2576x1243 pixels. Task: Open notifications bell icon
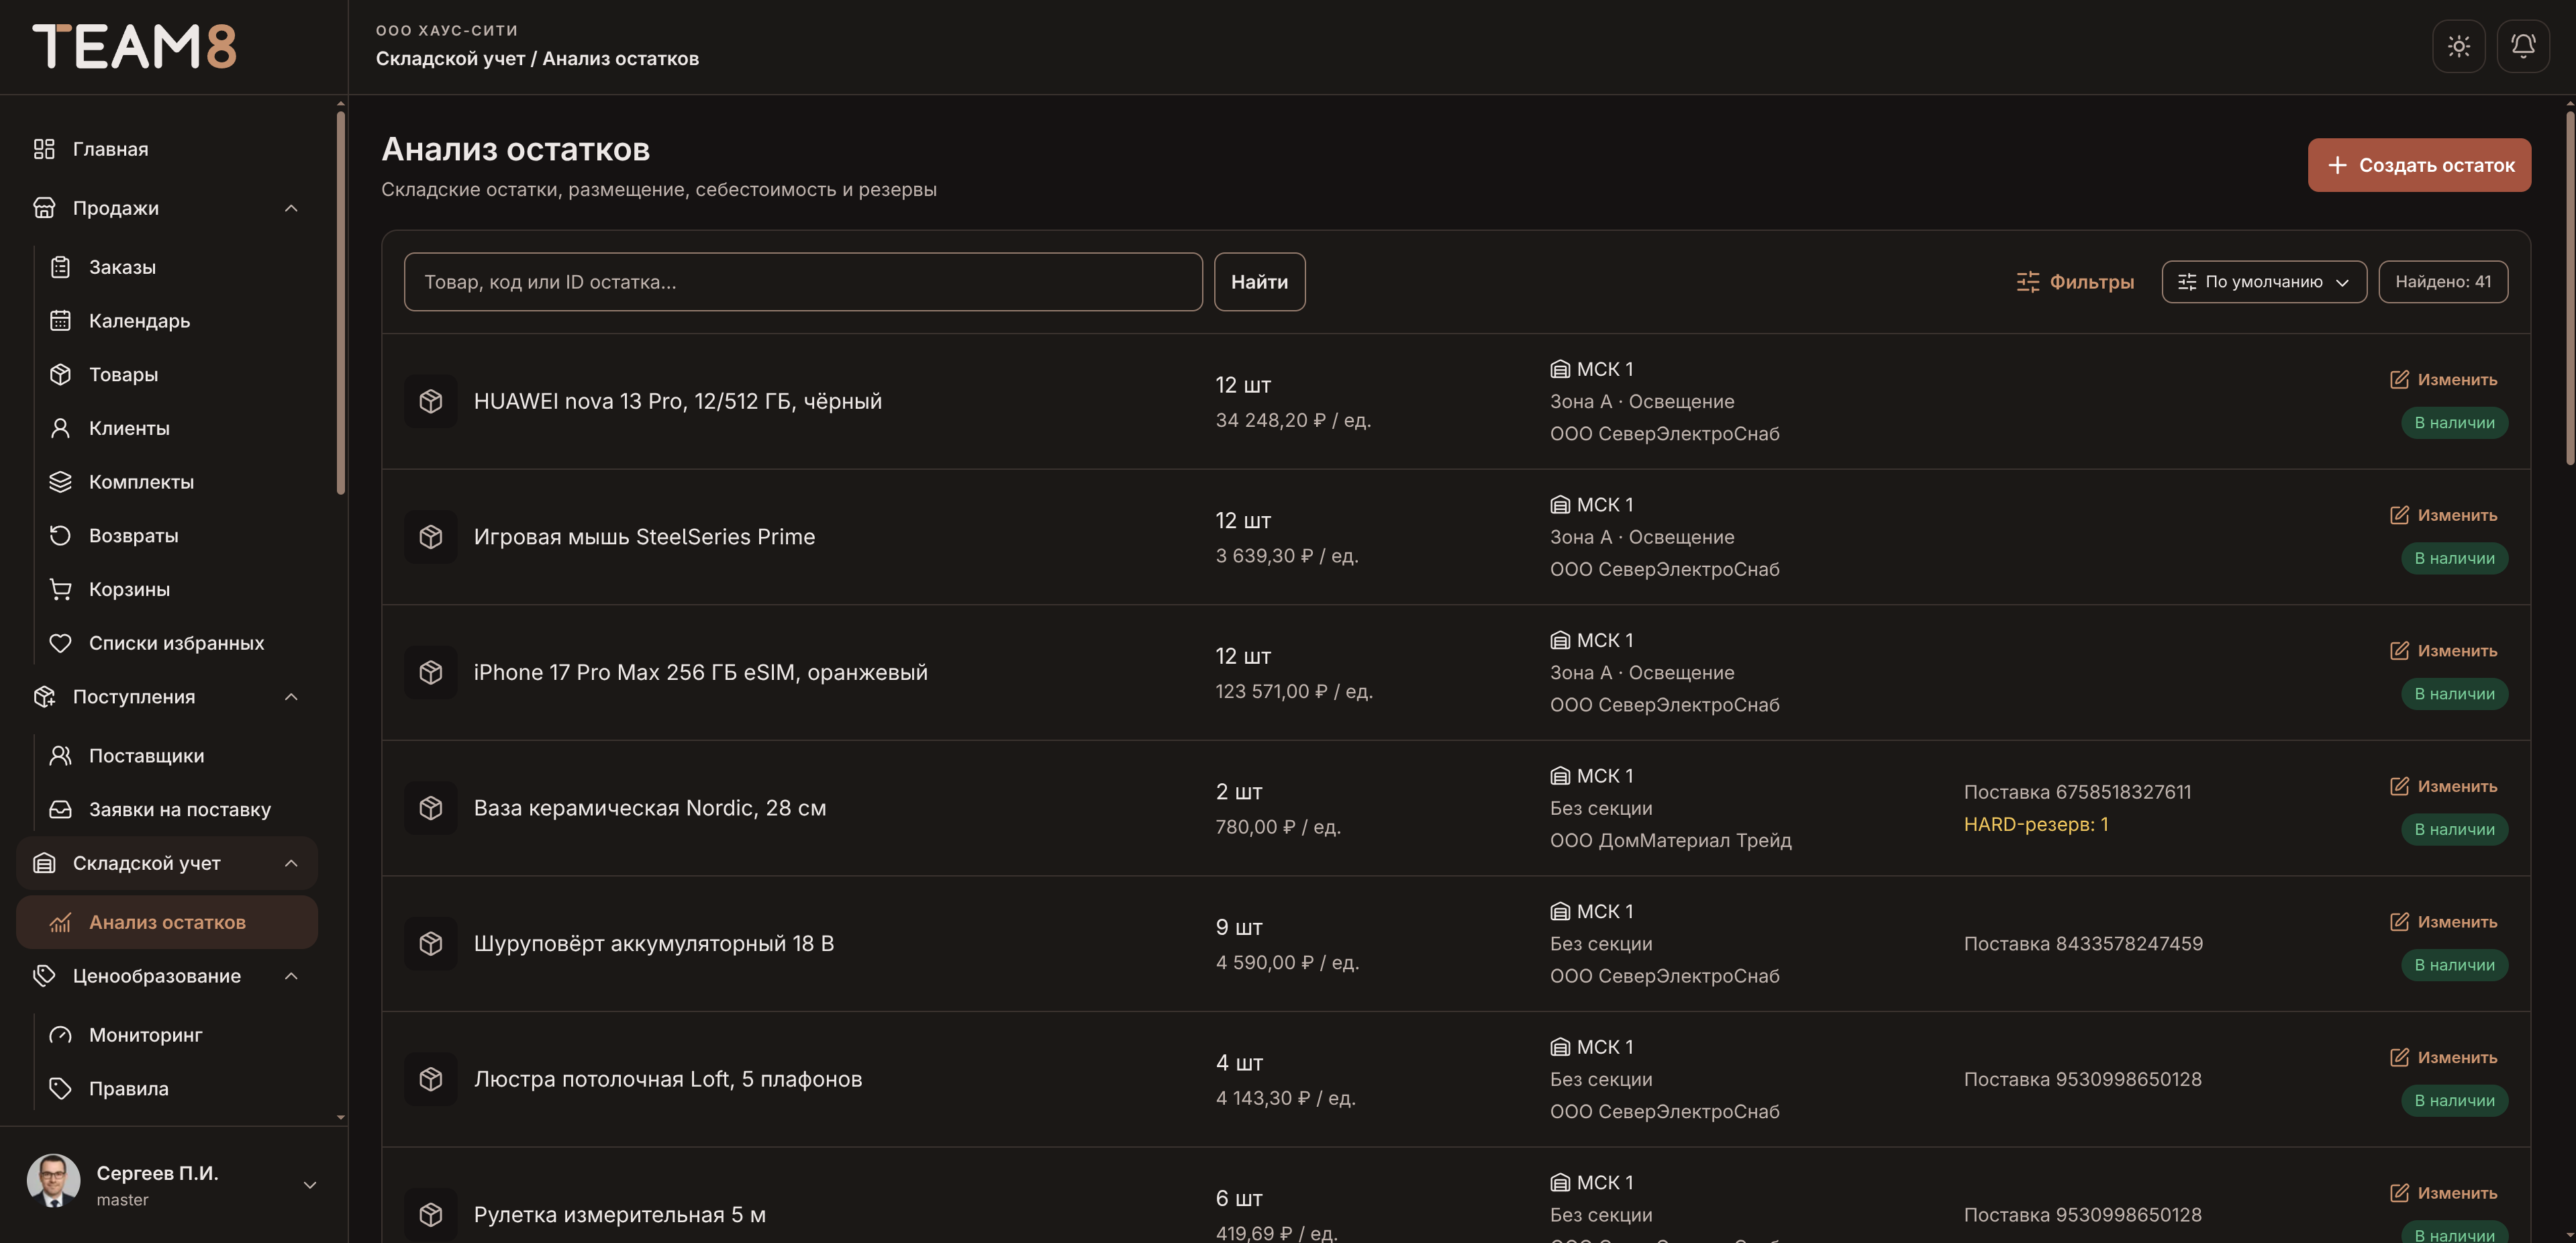[2523, 46]
